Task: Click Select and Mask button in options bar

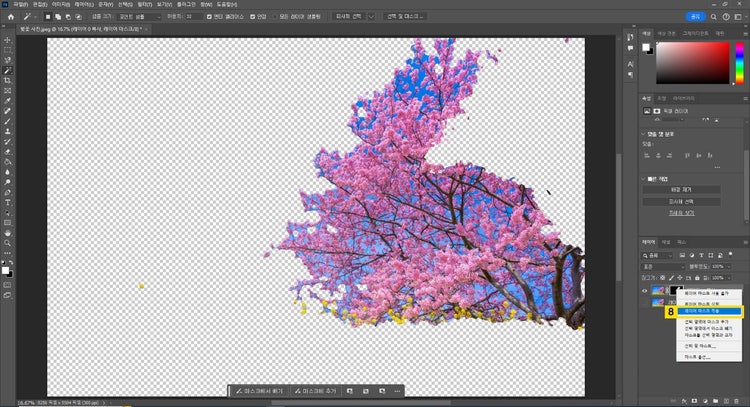Action: (405, 17)
